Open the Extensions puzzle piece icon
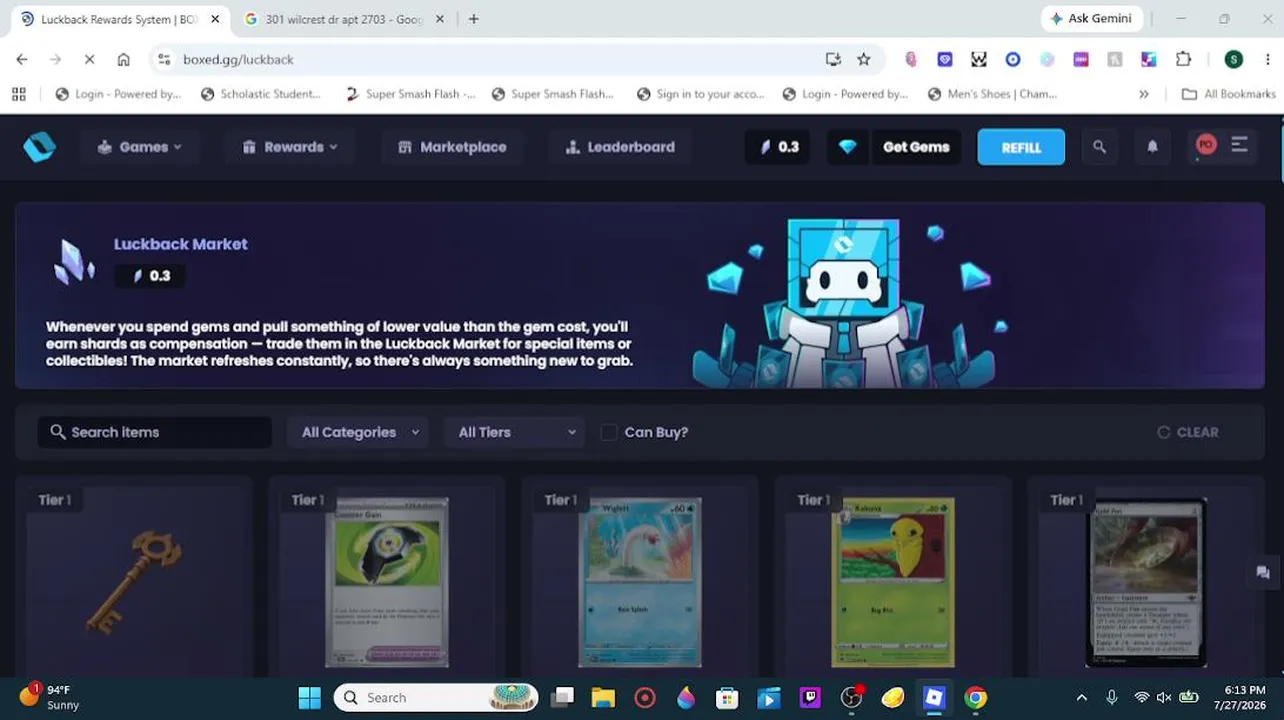 click(1183, 60)
